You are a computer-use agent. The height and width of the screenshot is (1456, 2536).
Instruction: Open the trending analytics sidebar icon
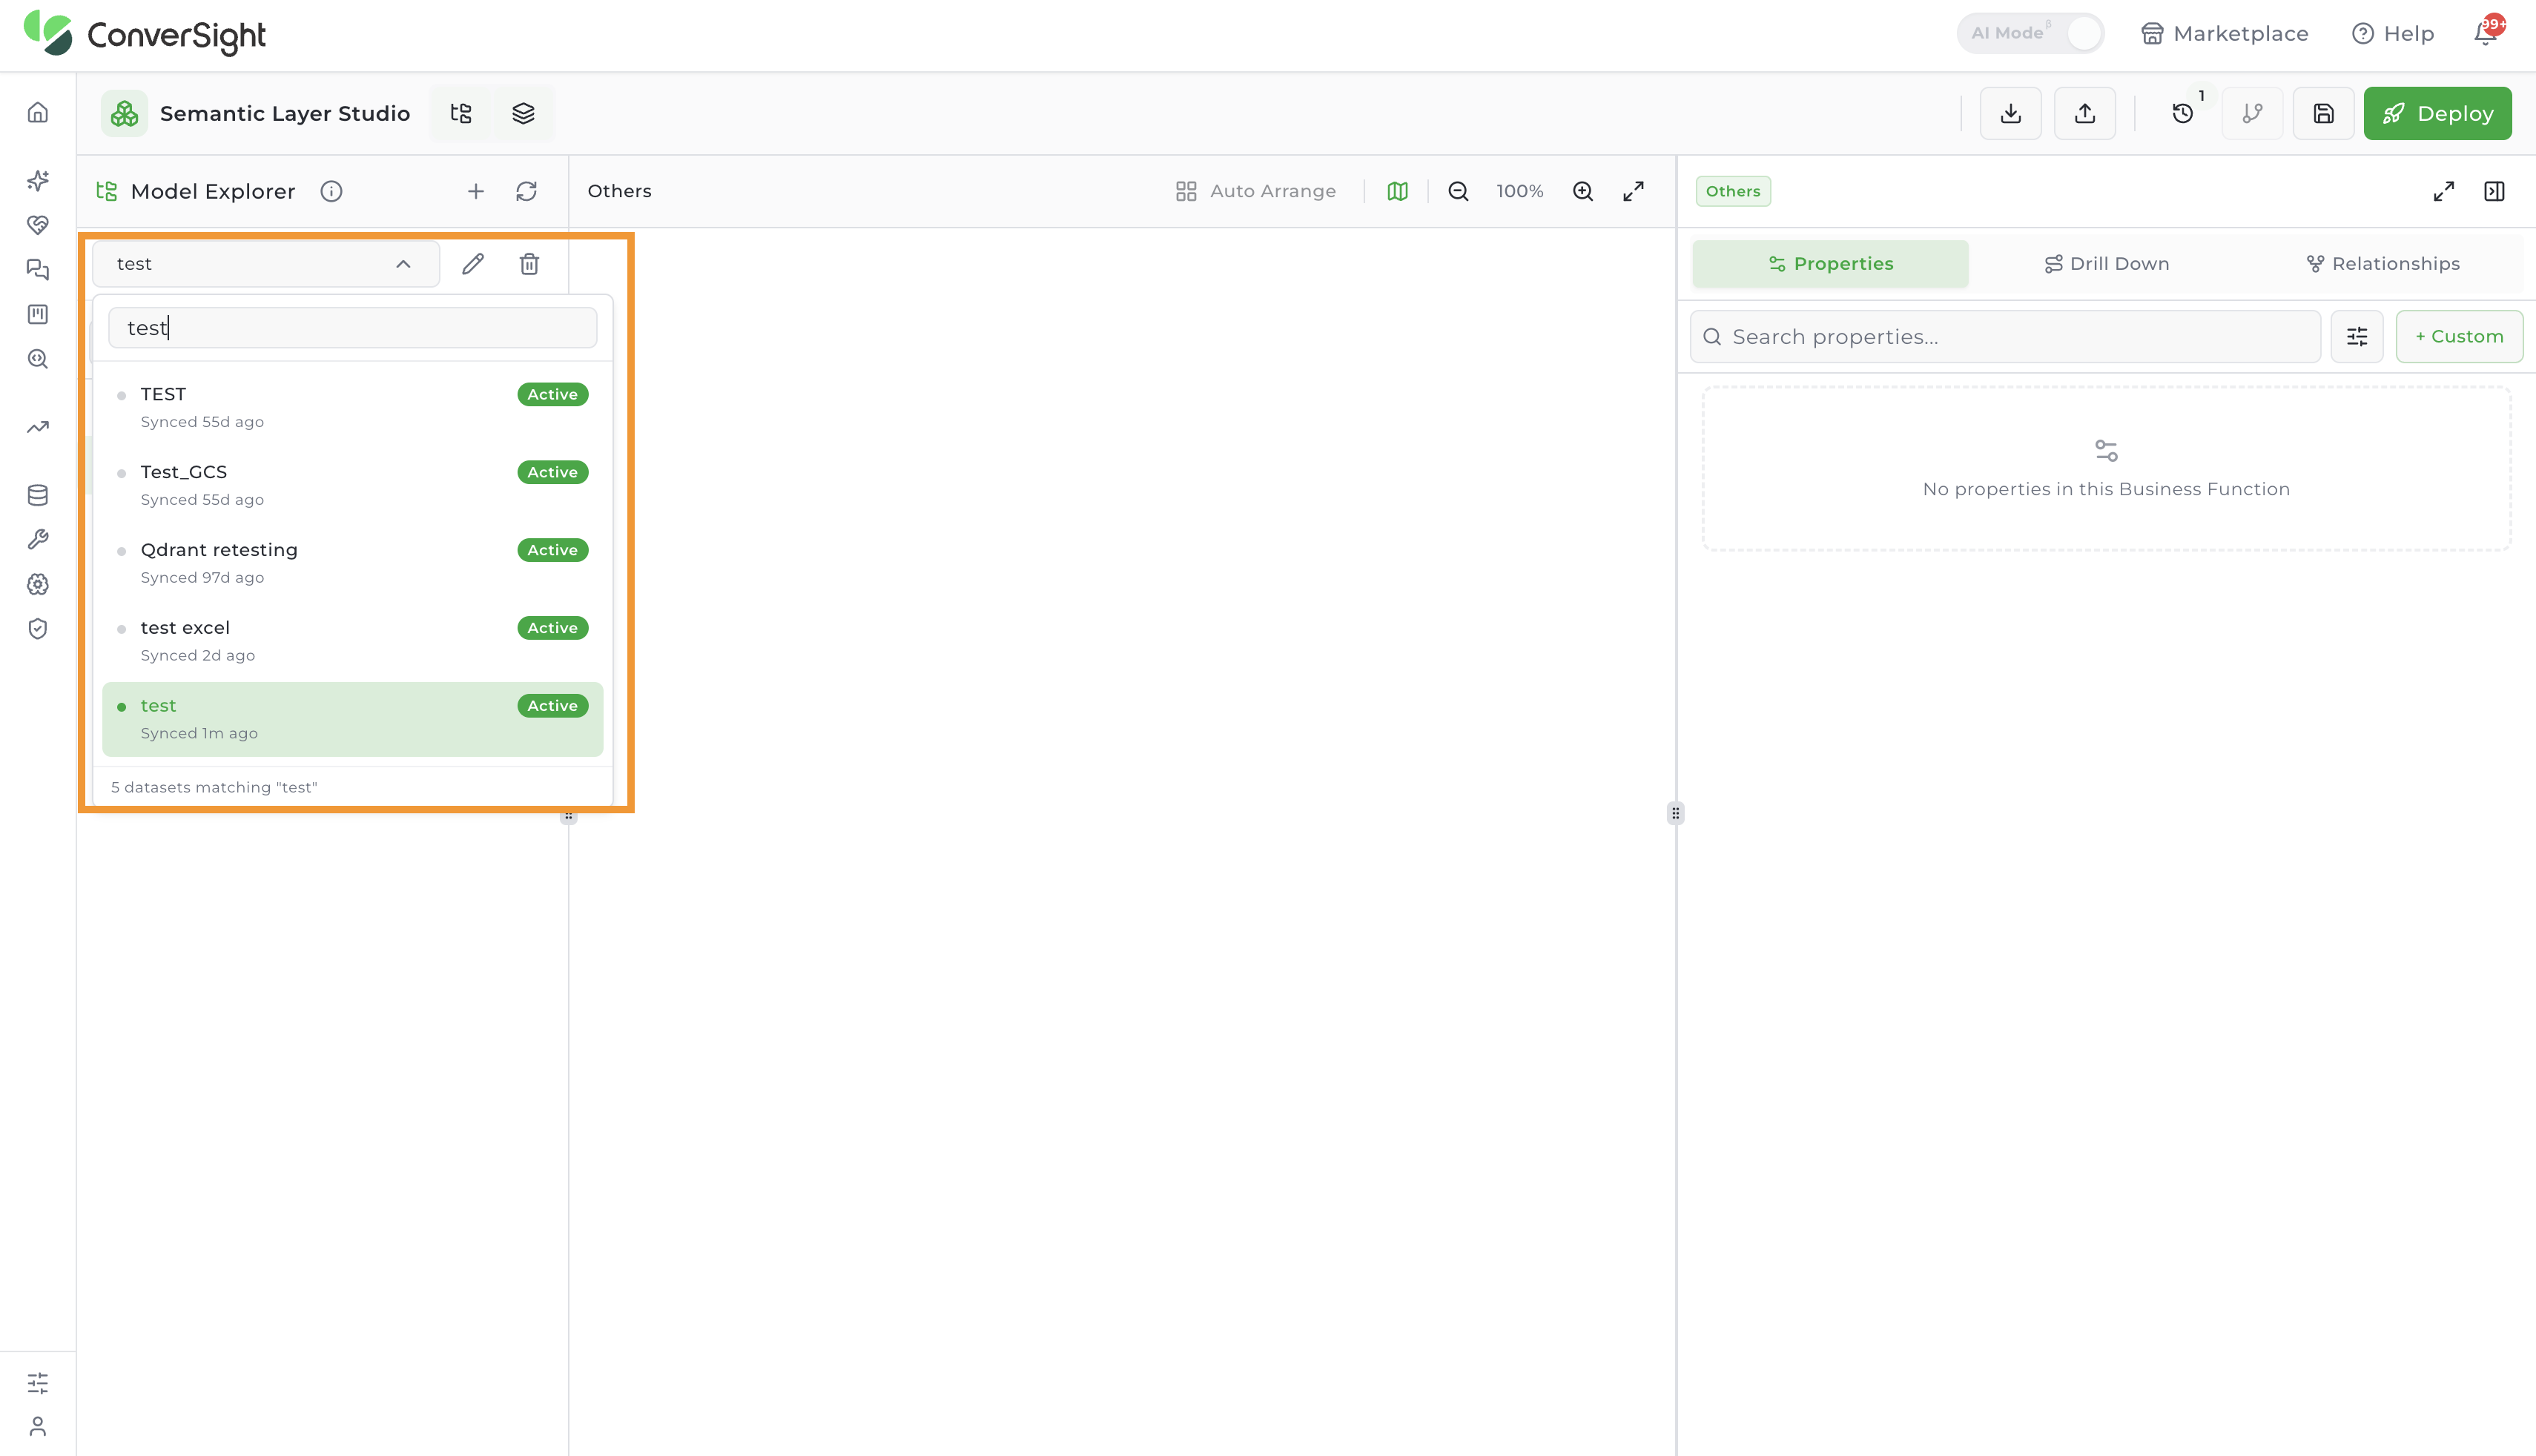(38, 427)
